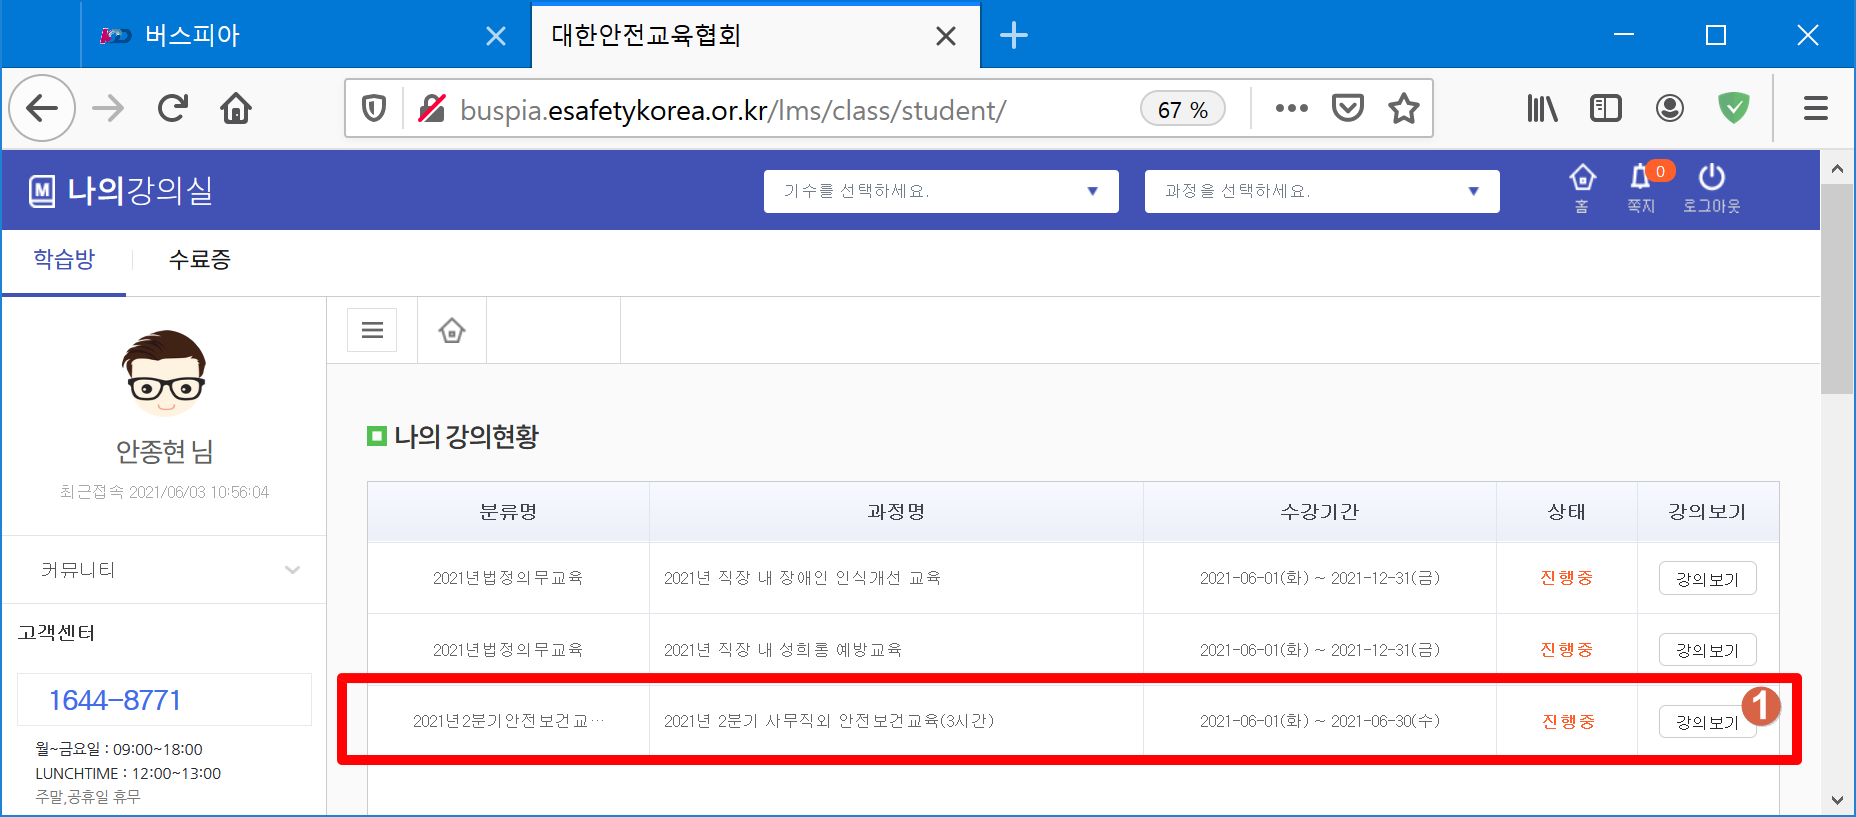Click phone number 1644-8771
Viewport: 1856px width, 817px height.
point(115,700)
